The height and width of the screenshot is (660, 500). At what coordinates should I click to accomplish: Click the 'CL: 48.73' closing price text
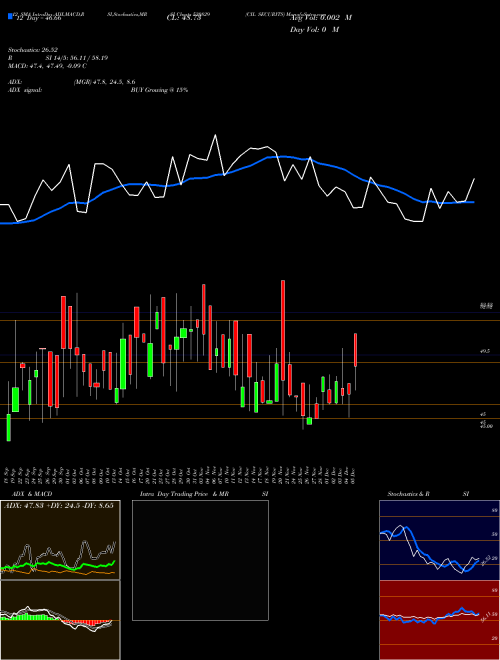point(184,18)
